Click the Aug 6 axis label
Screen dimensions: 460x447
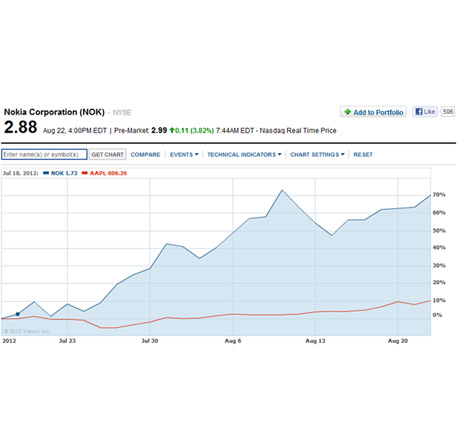pos(233,341)
